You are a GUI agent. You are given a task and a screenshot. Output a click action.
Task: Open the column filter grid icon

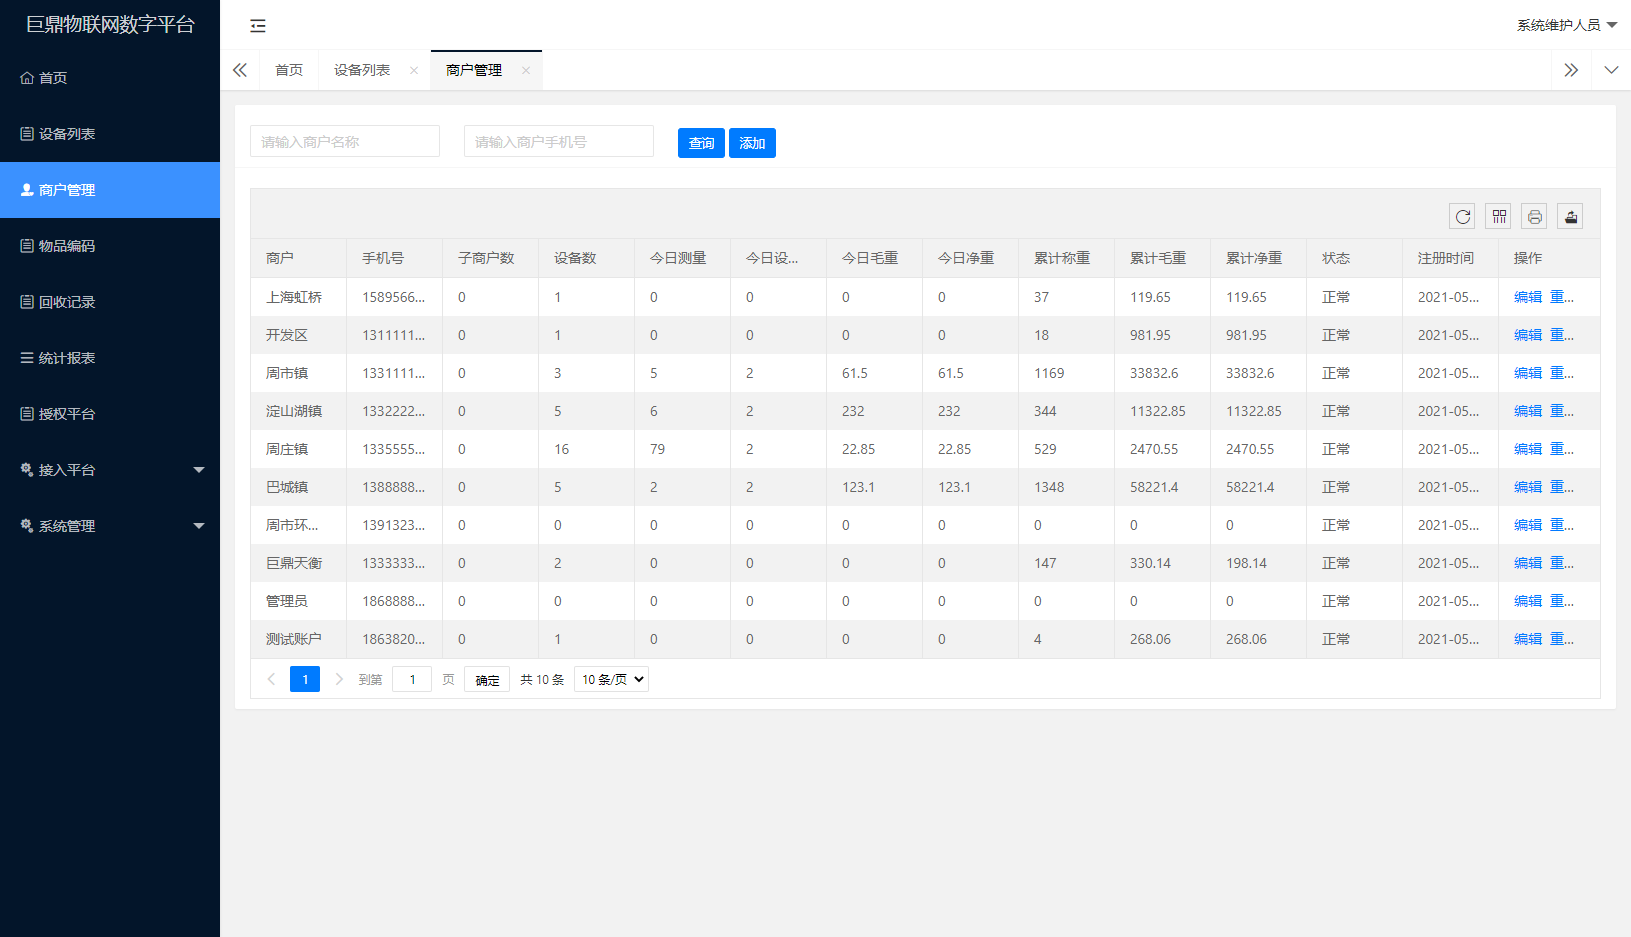1499,217
